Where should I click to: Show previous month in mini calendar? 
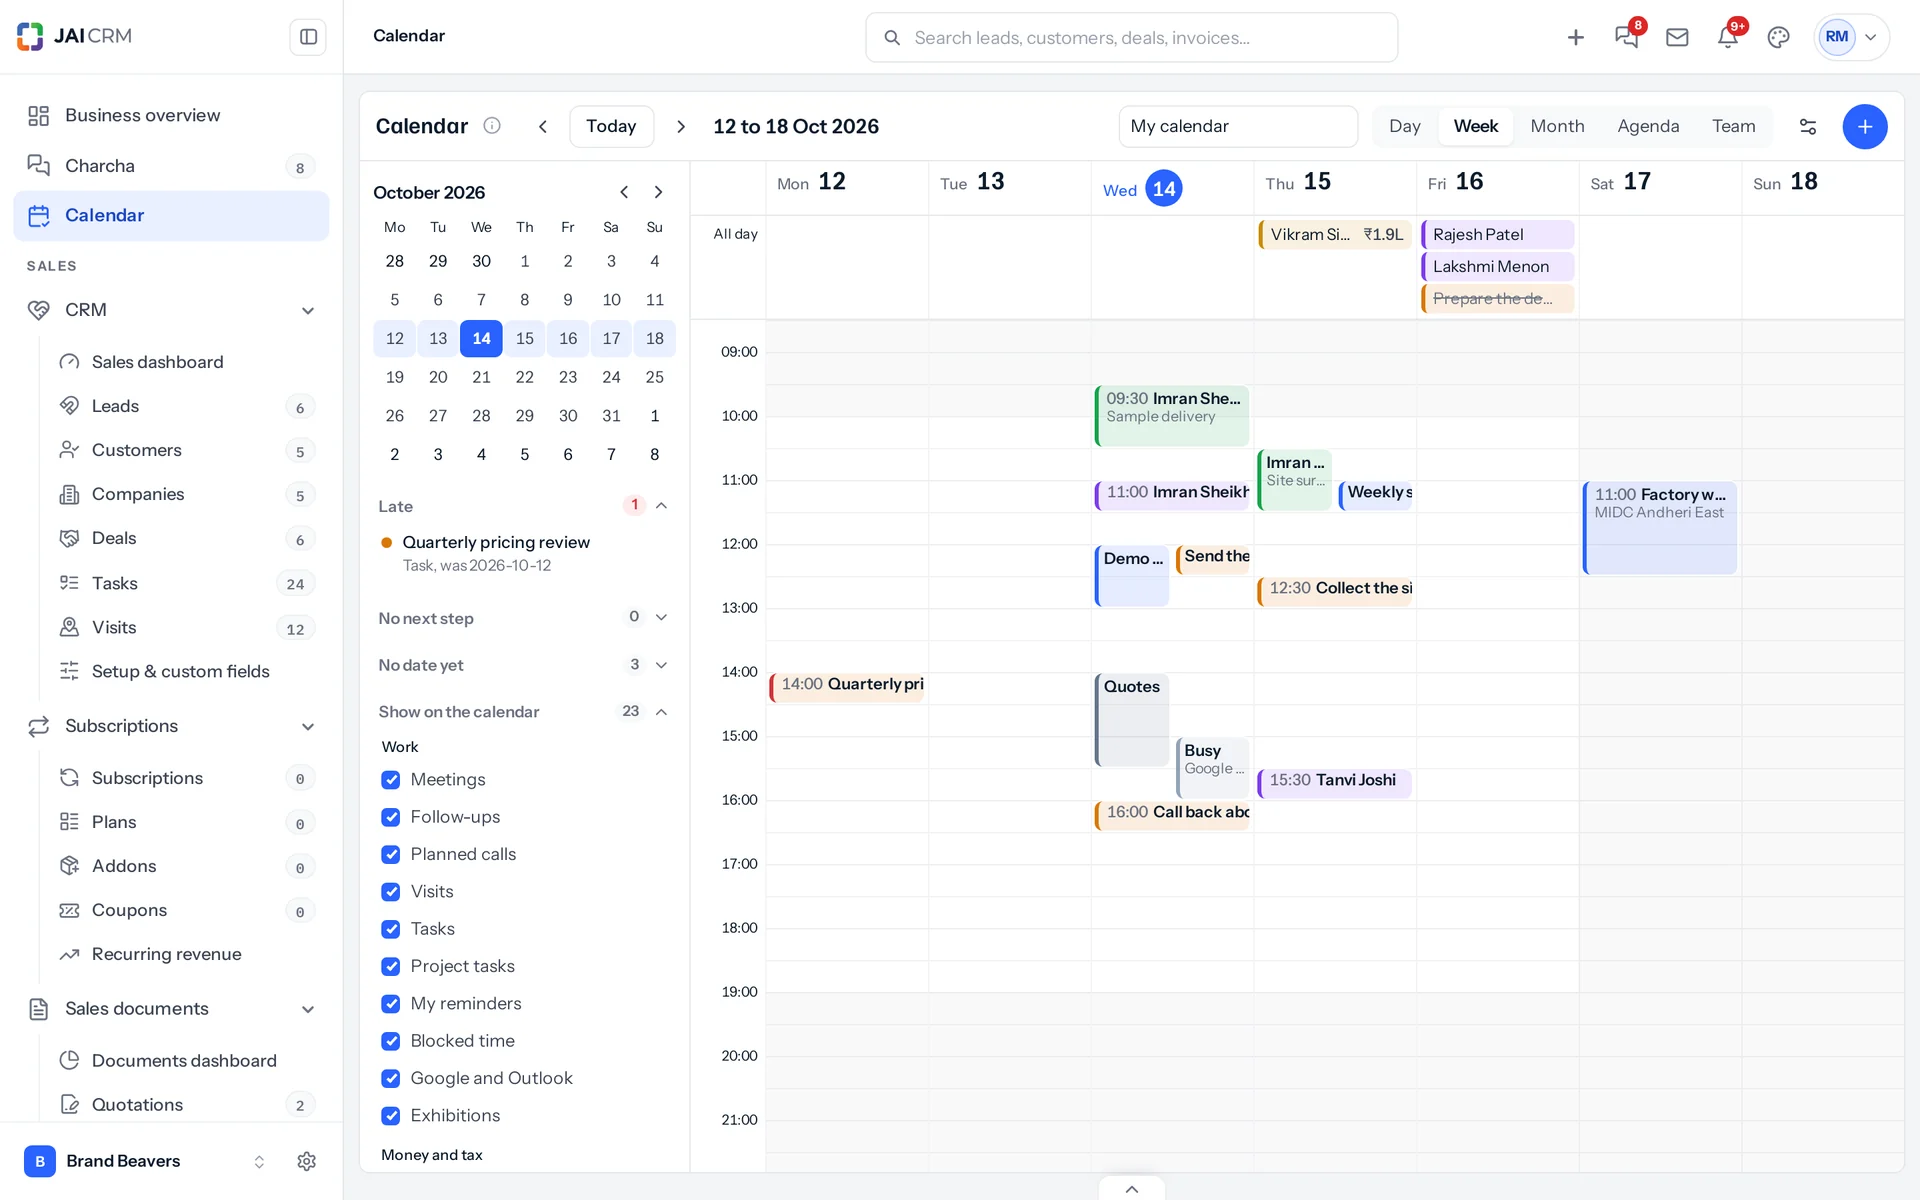point(624,192)
